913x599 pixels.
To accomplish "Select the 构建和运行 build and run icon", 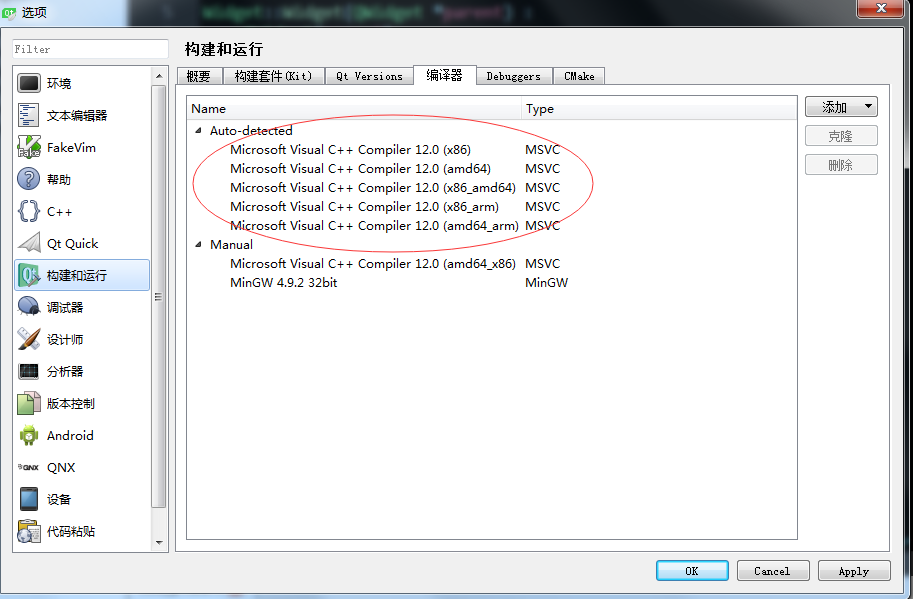I will (29, 275).
